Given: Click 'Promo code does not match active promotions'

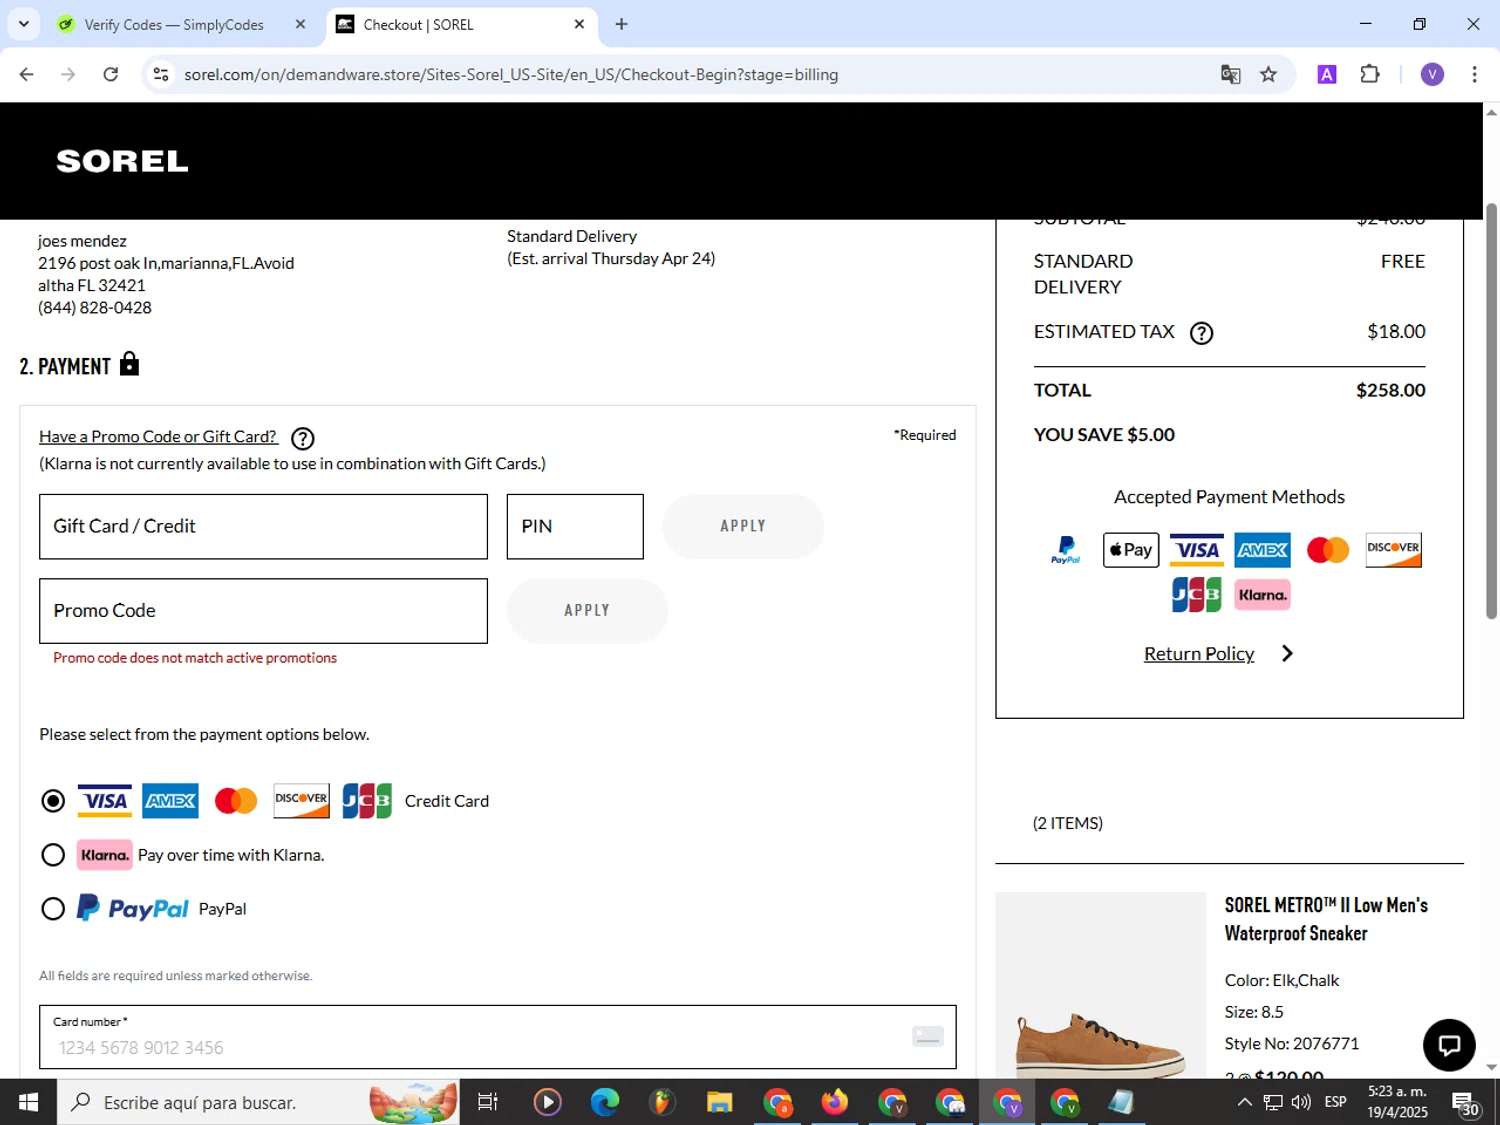Looking at the screenshot, I should pos(195,658).
